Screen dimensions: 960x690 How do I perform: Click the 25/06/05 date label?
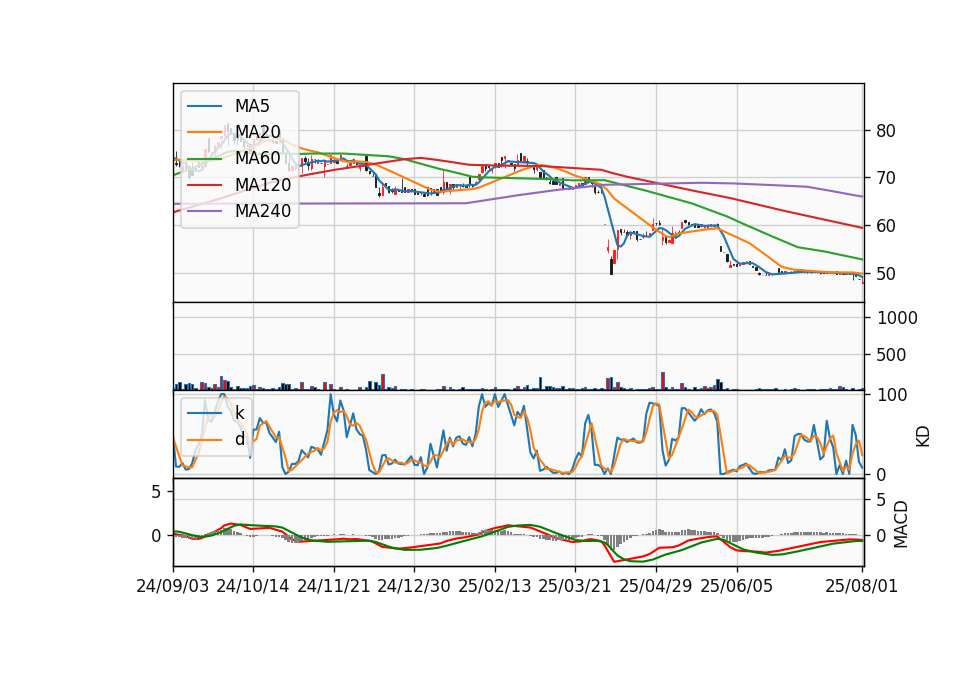pyautogui.click(x=737, y=586)
